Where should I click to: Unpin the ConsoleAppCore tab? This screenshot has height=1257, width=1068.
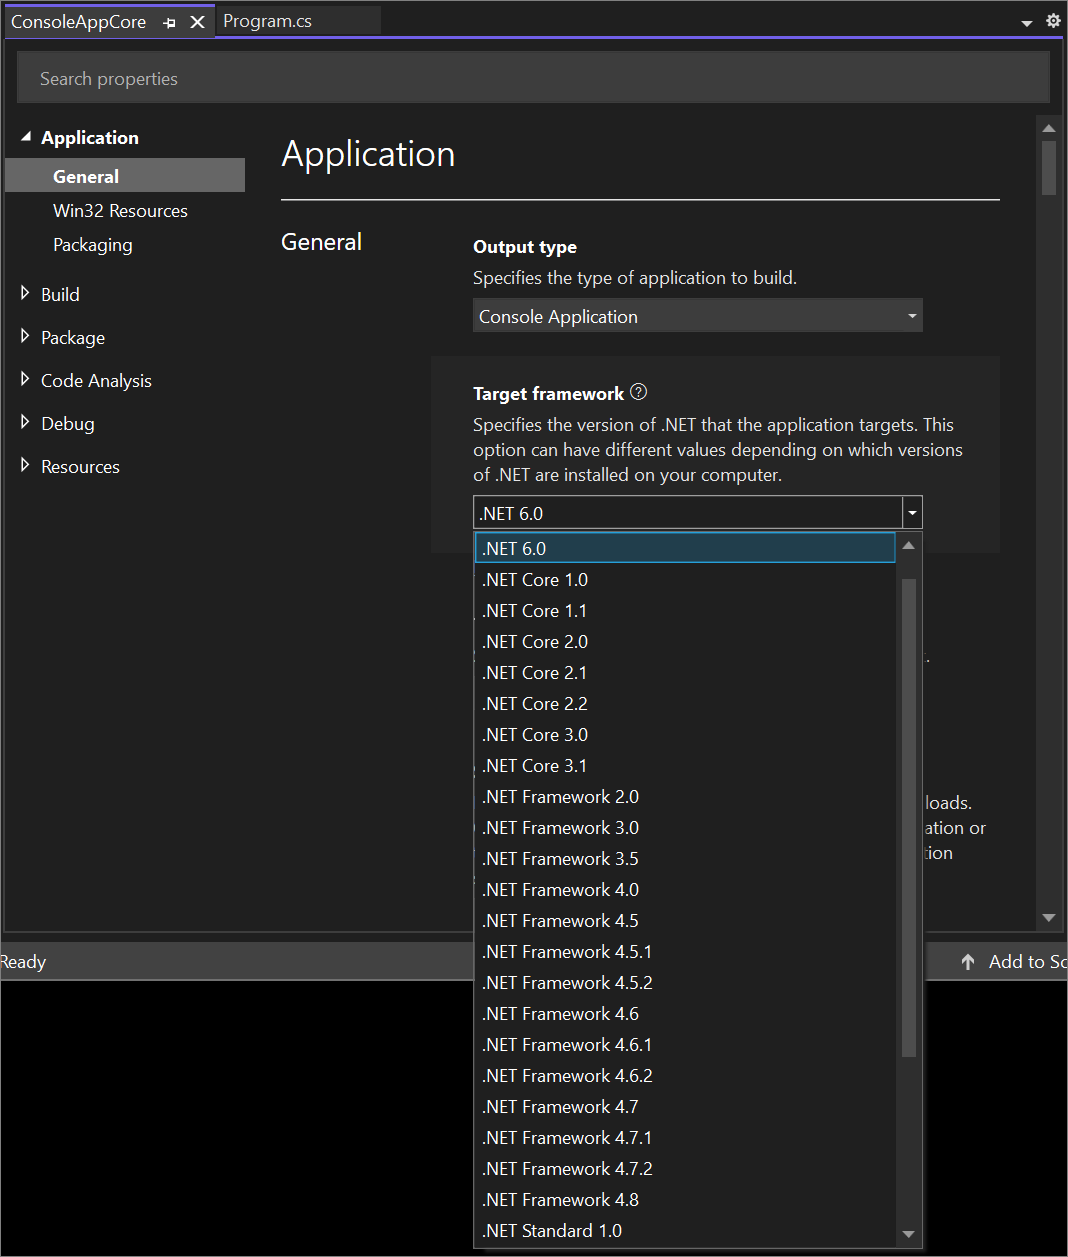coord(168,21)
